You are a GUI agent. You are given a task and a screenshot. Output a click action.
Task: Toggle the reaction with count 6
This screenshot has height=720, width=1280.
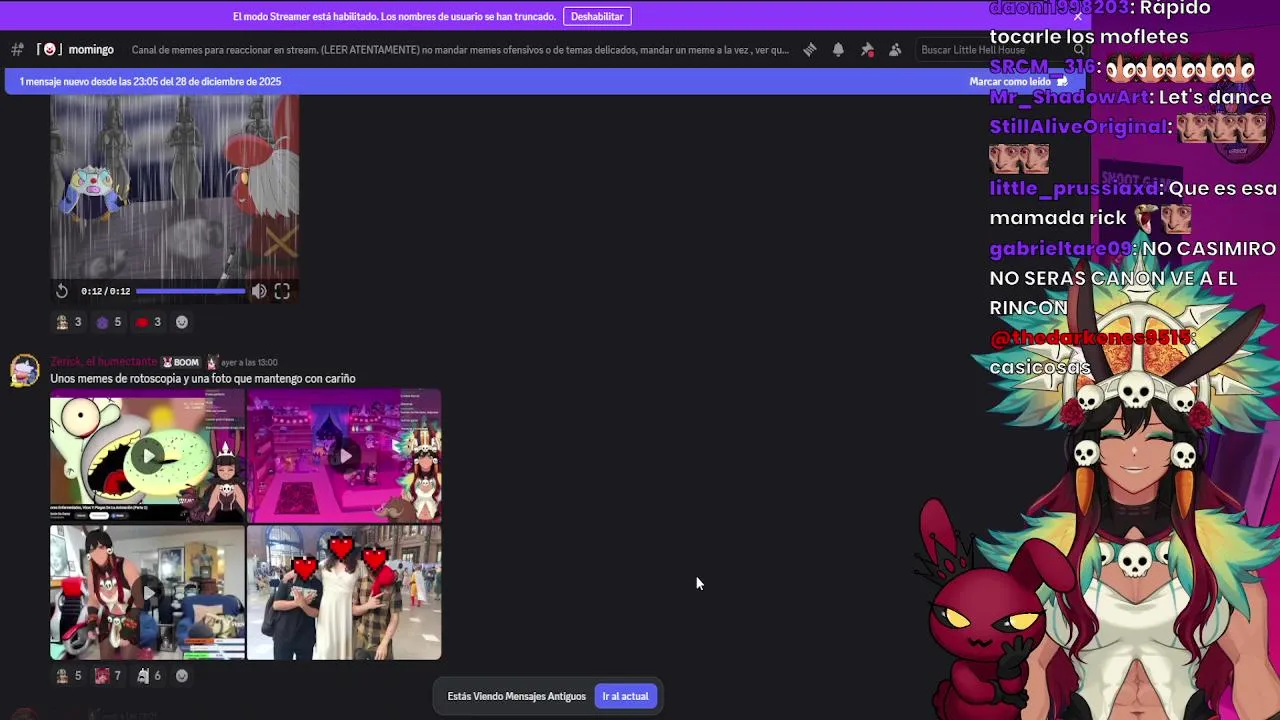(148, 676)
